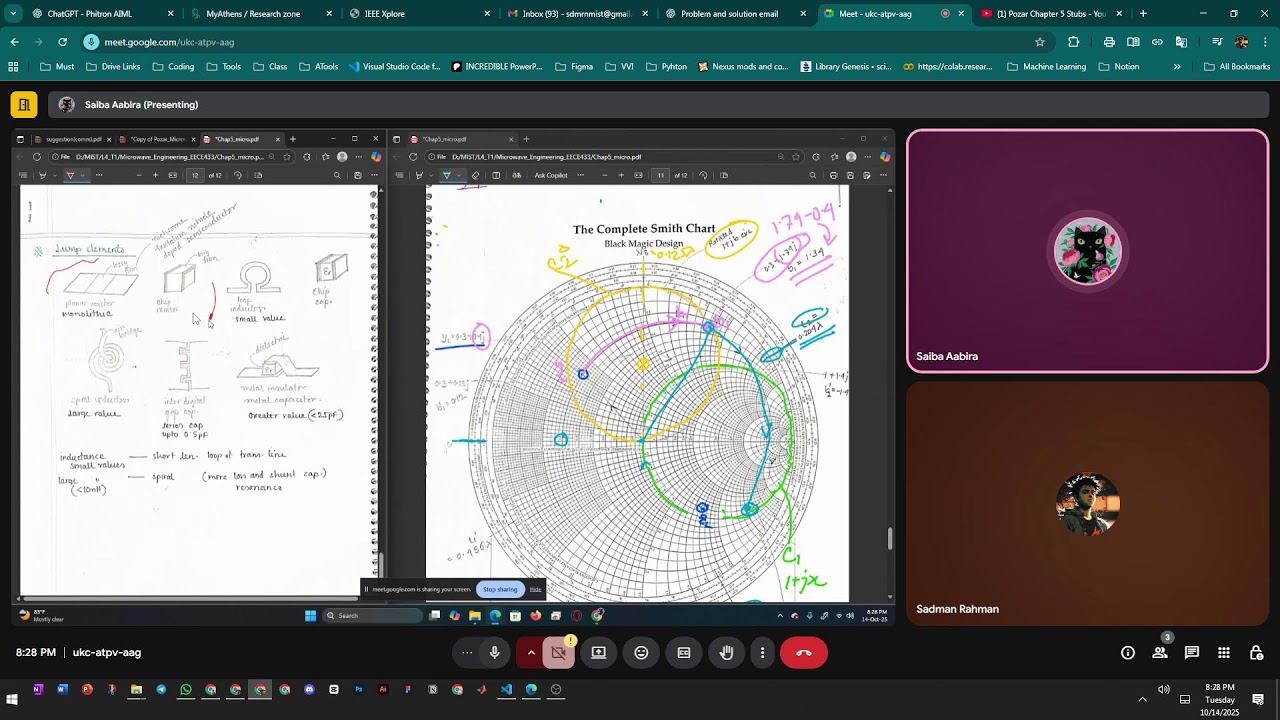
Task: Open host controls lock icon
Action: (x=1256, y=653)
